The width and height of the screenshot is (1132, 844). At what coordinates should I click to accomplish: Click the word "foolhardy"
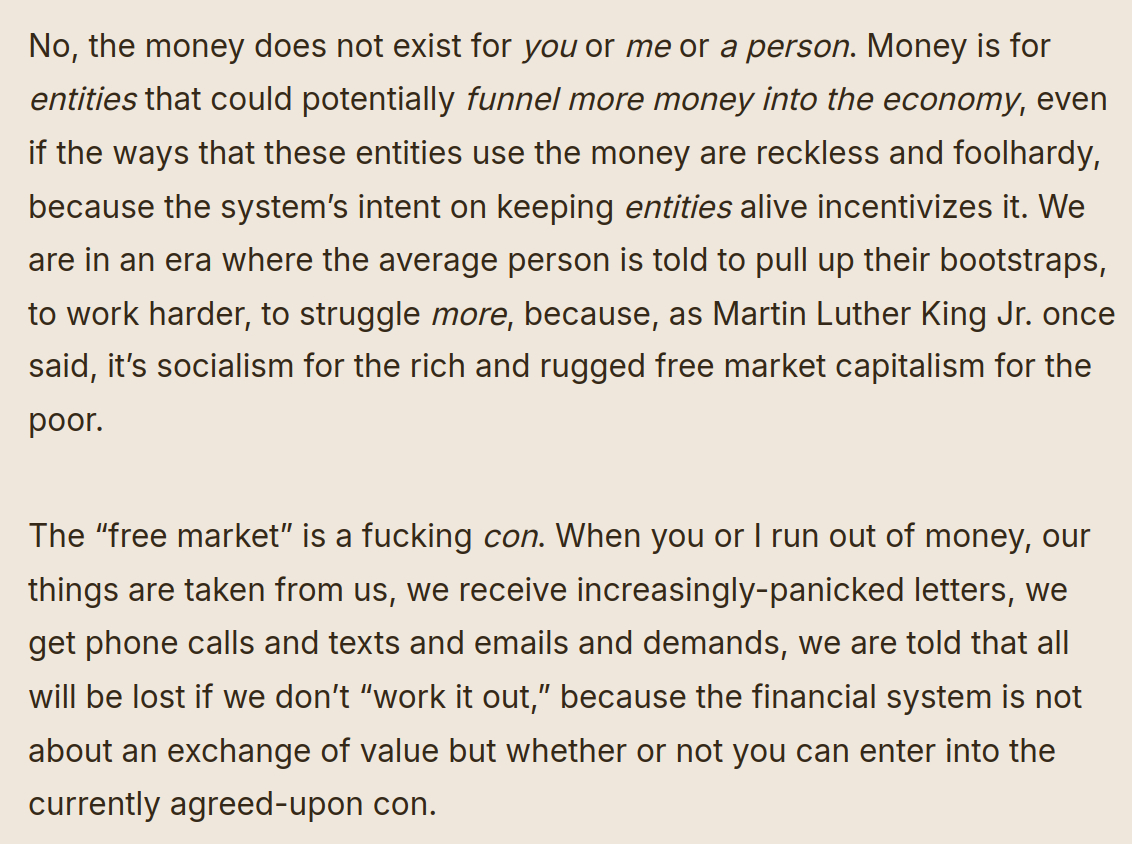click(1014, 154)
